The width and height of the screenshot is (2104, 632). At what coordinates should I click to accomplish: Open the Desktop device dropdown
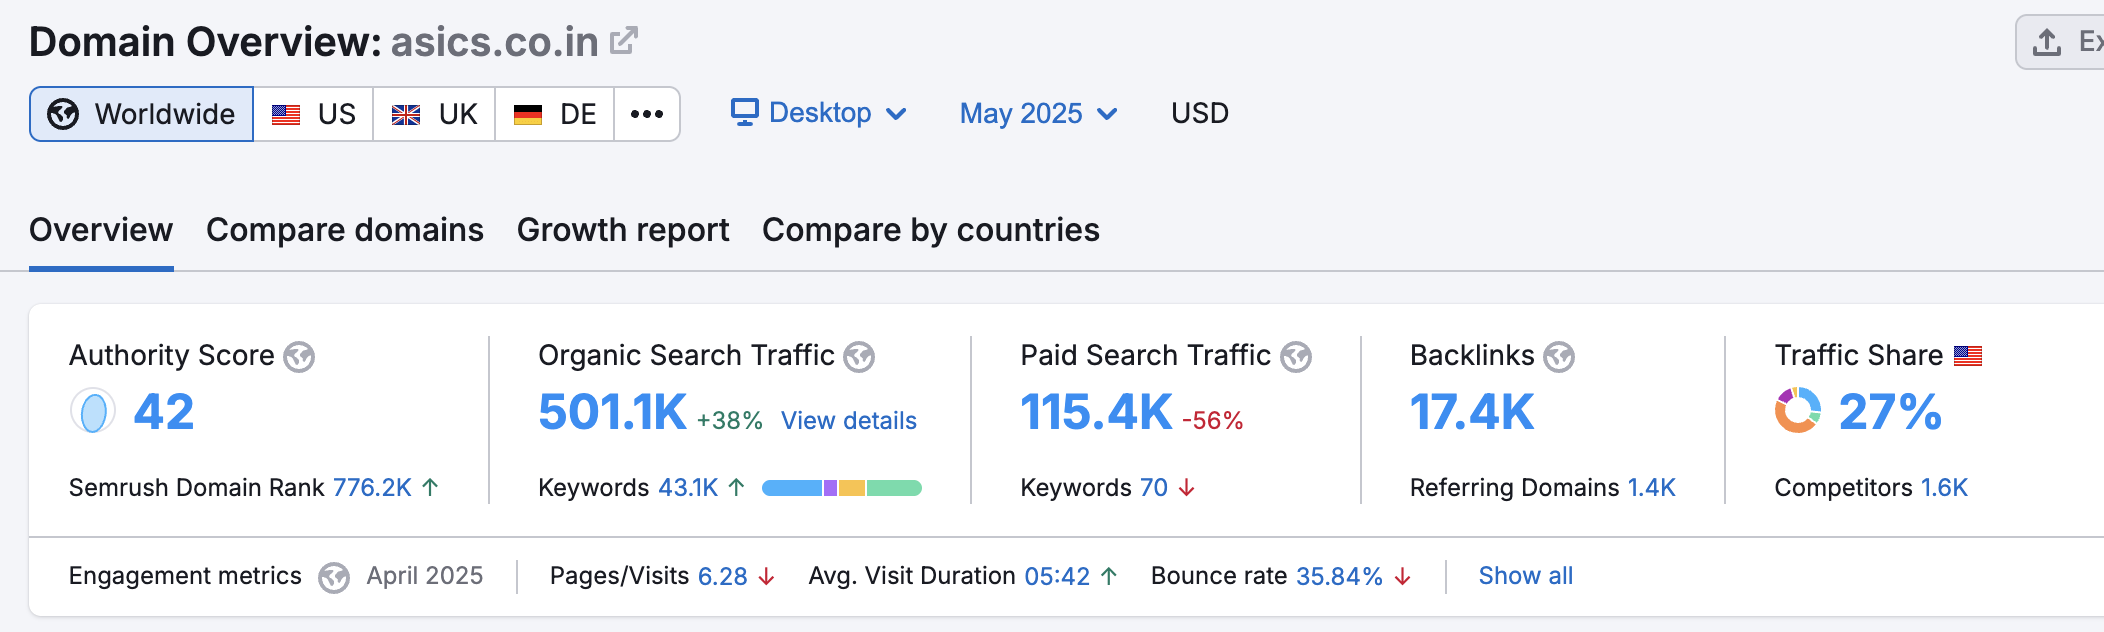point(819,113)
